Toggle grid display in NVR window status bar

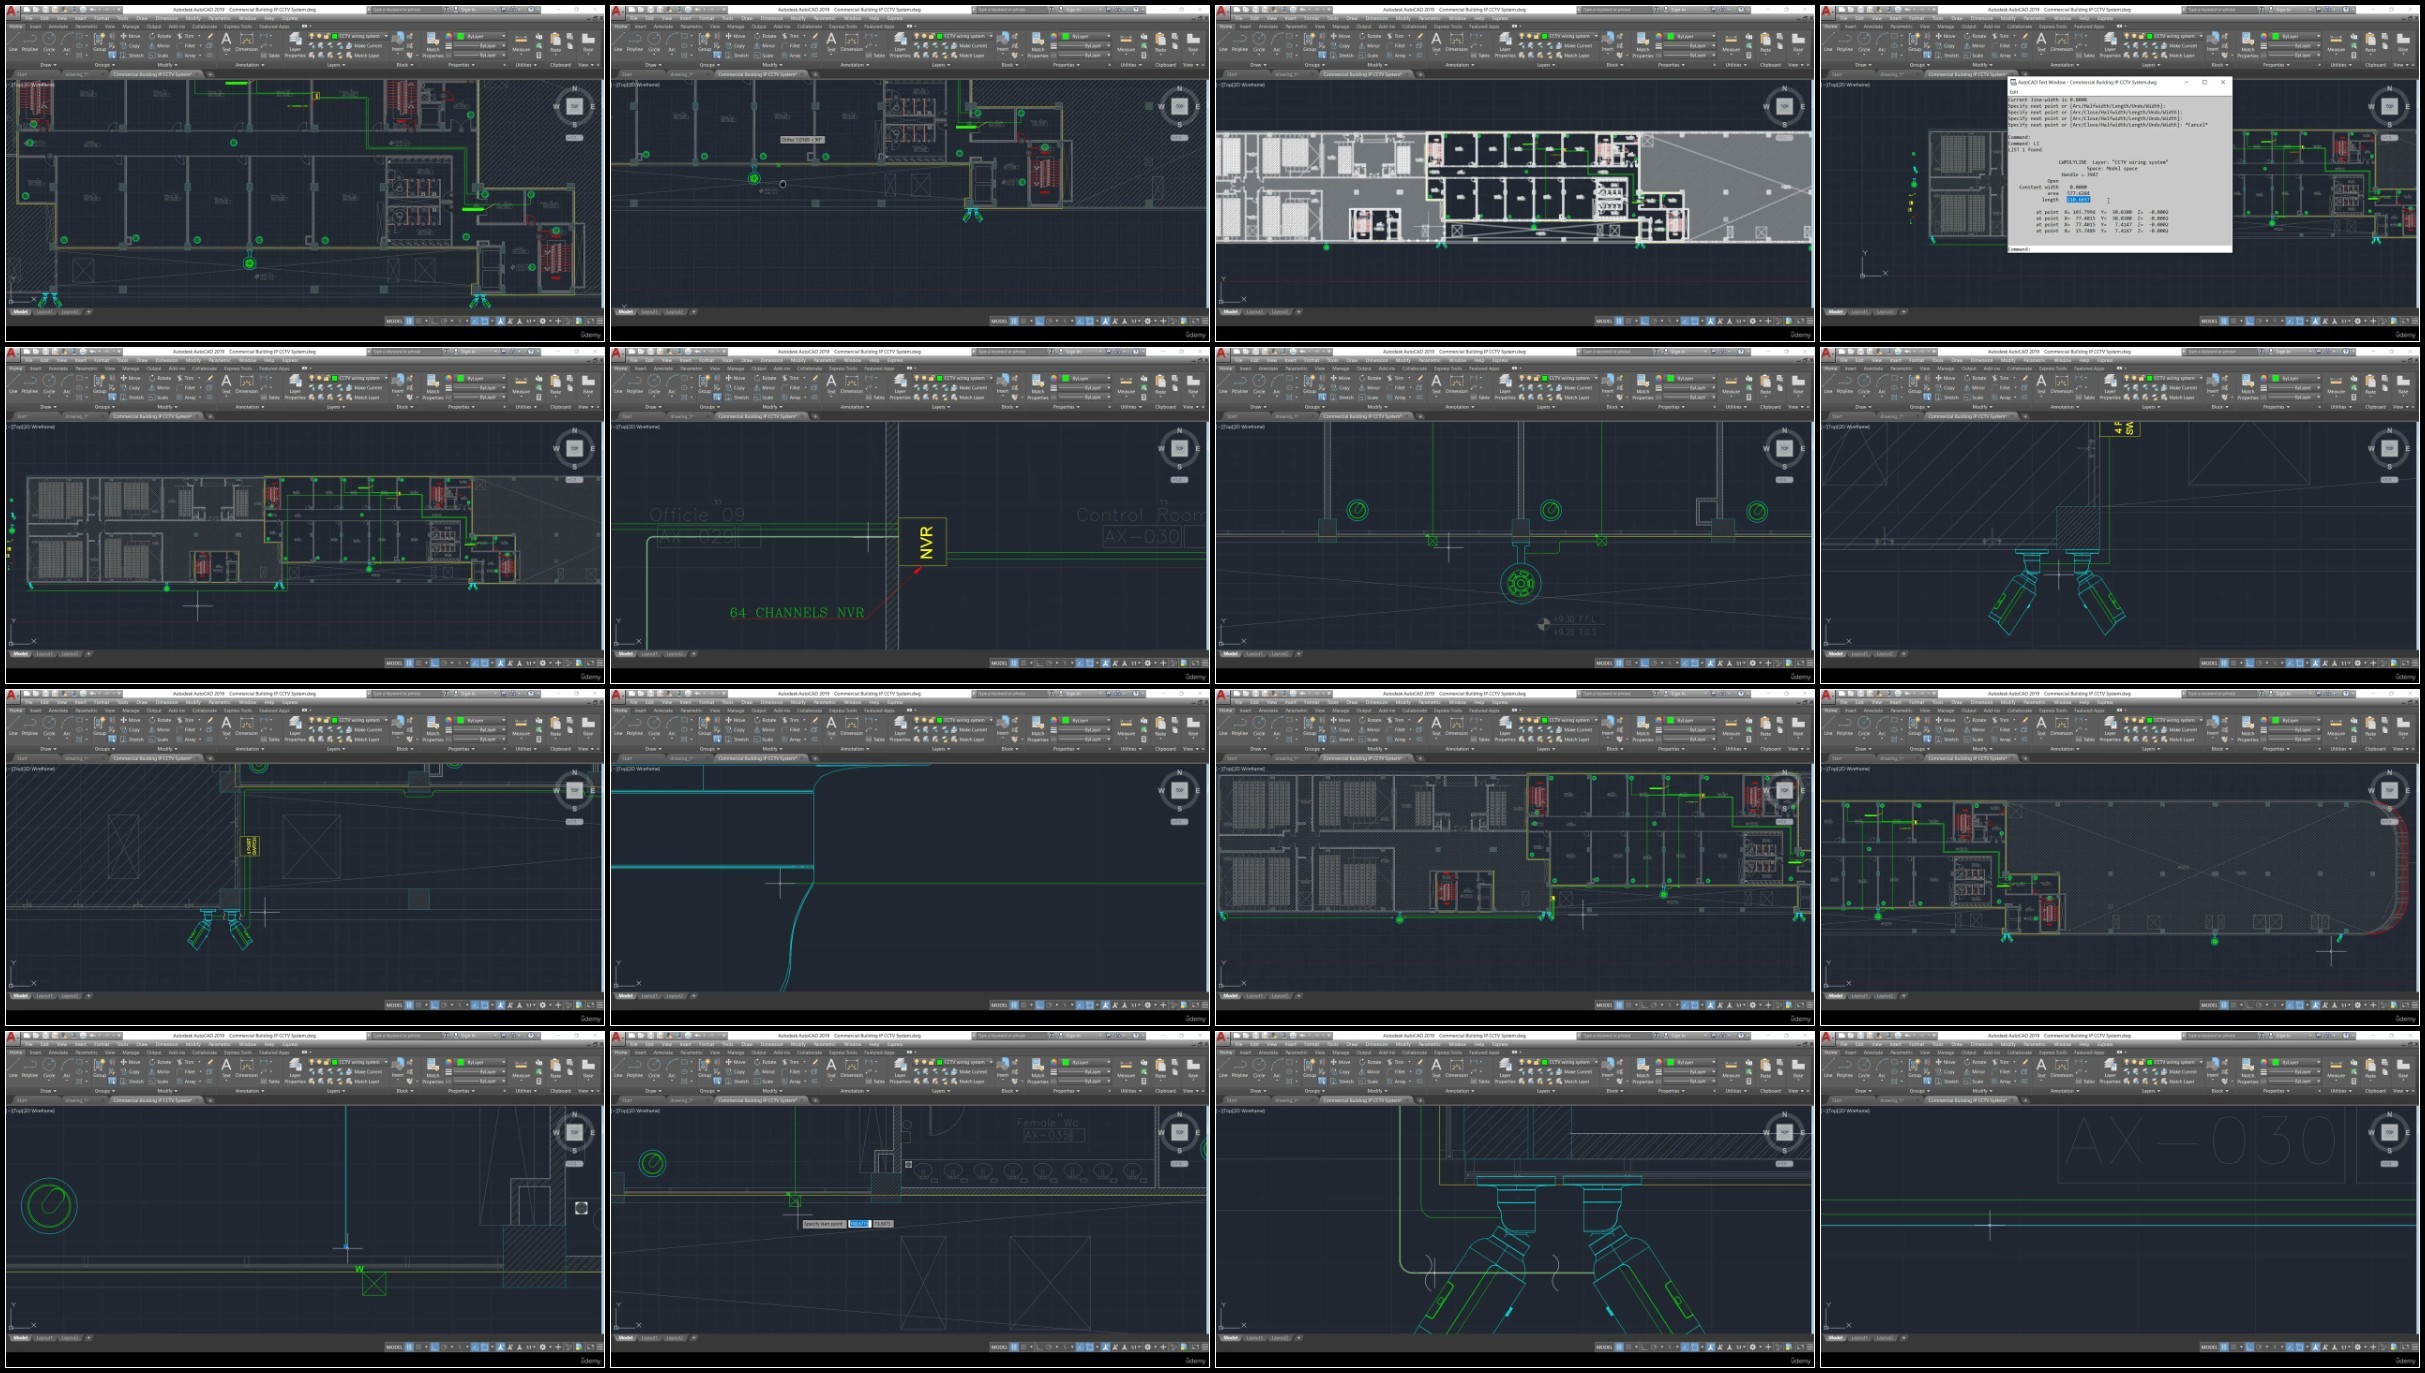point(1013,662)
